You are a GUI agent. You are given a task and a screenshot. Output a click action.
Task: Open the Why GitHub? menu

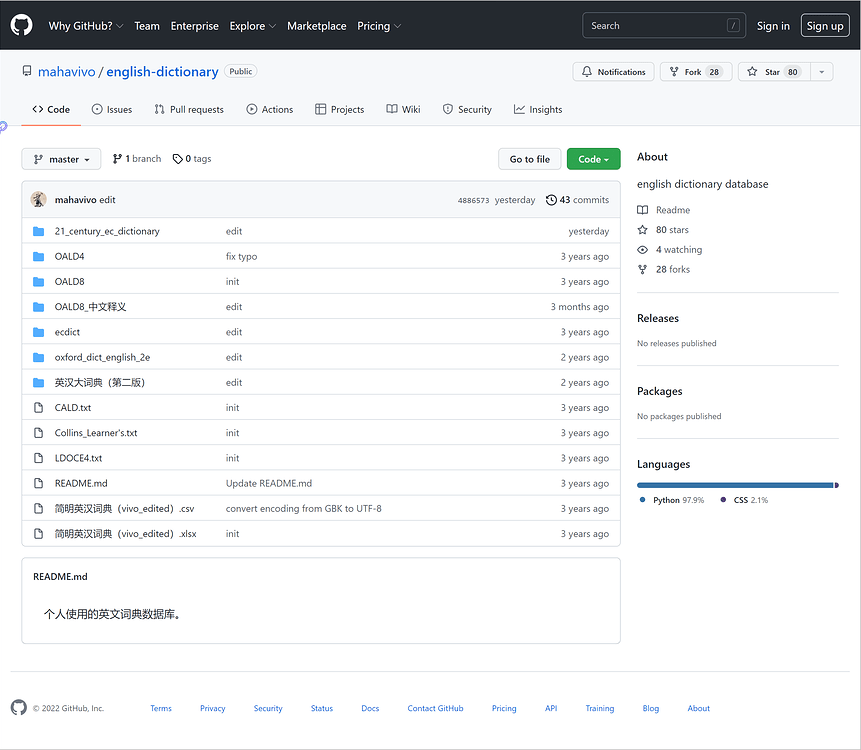pyautogui.click(x=86, y=26)
